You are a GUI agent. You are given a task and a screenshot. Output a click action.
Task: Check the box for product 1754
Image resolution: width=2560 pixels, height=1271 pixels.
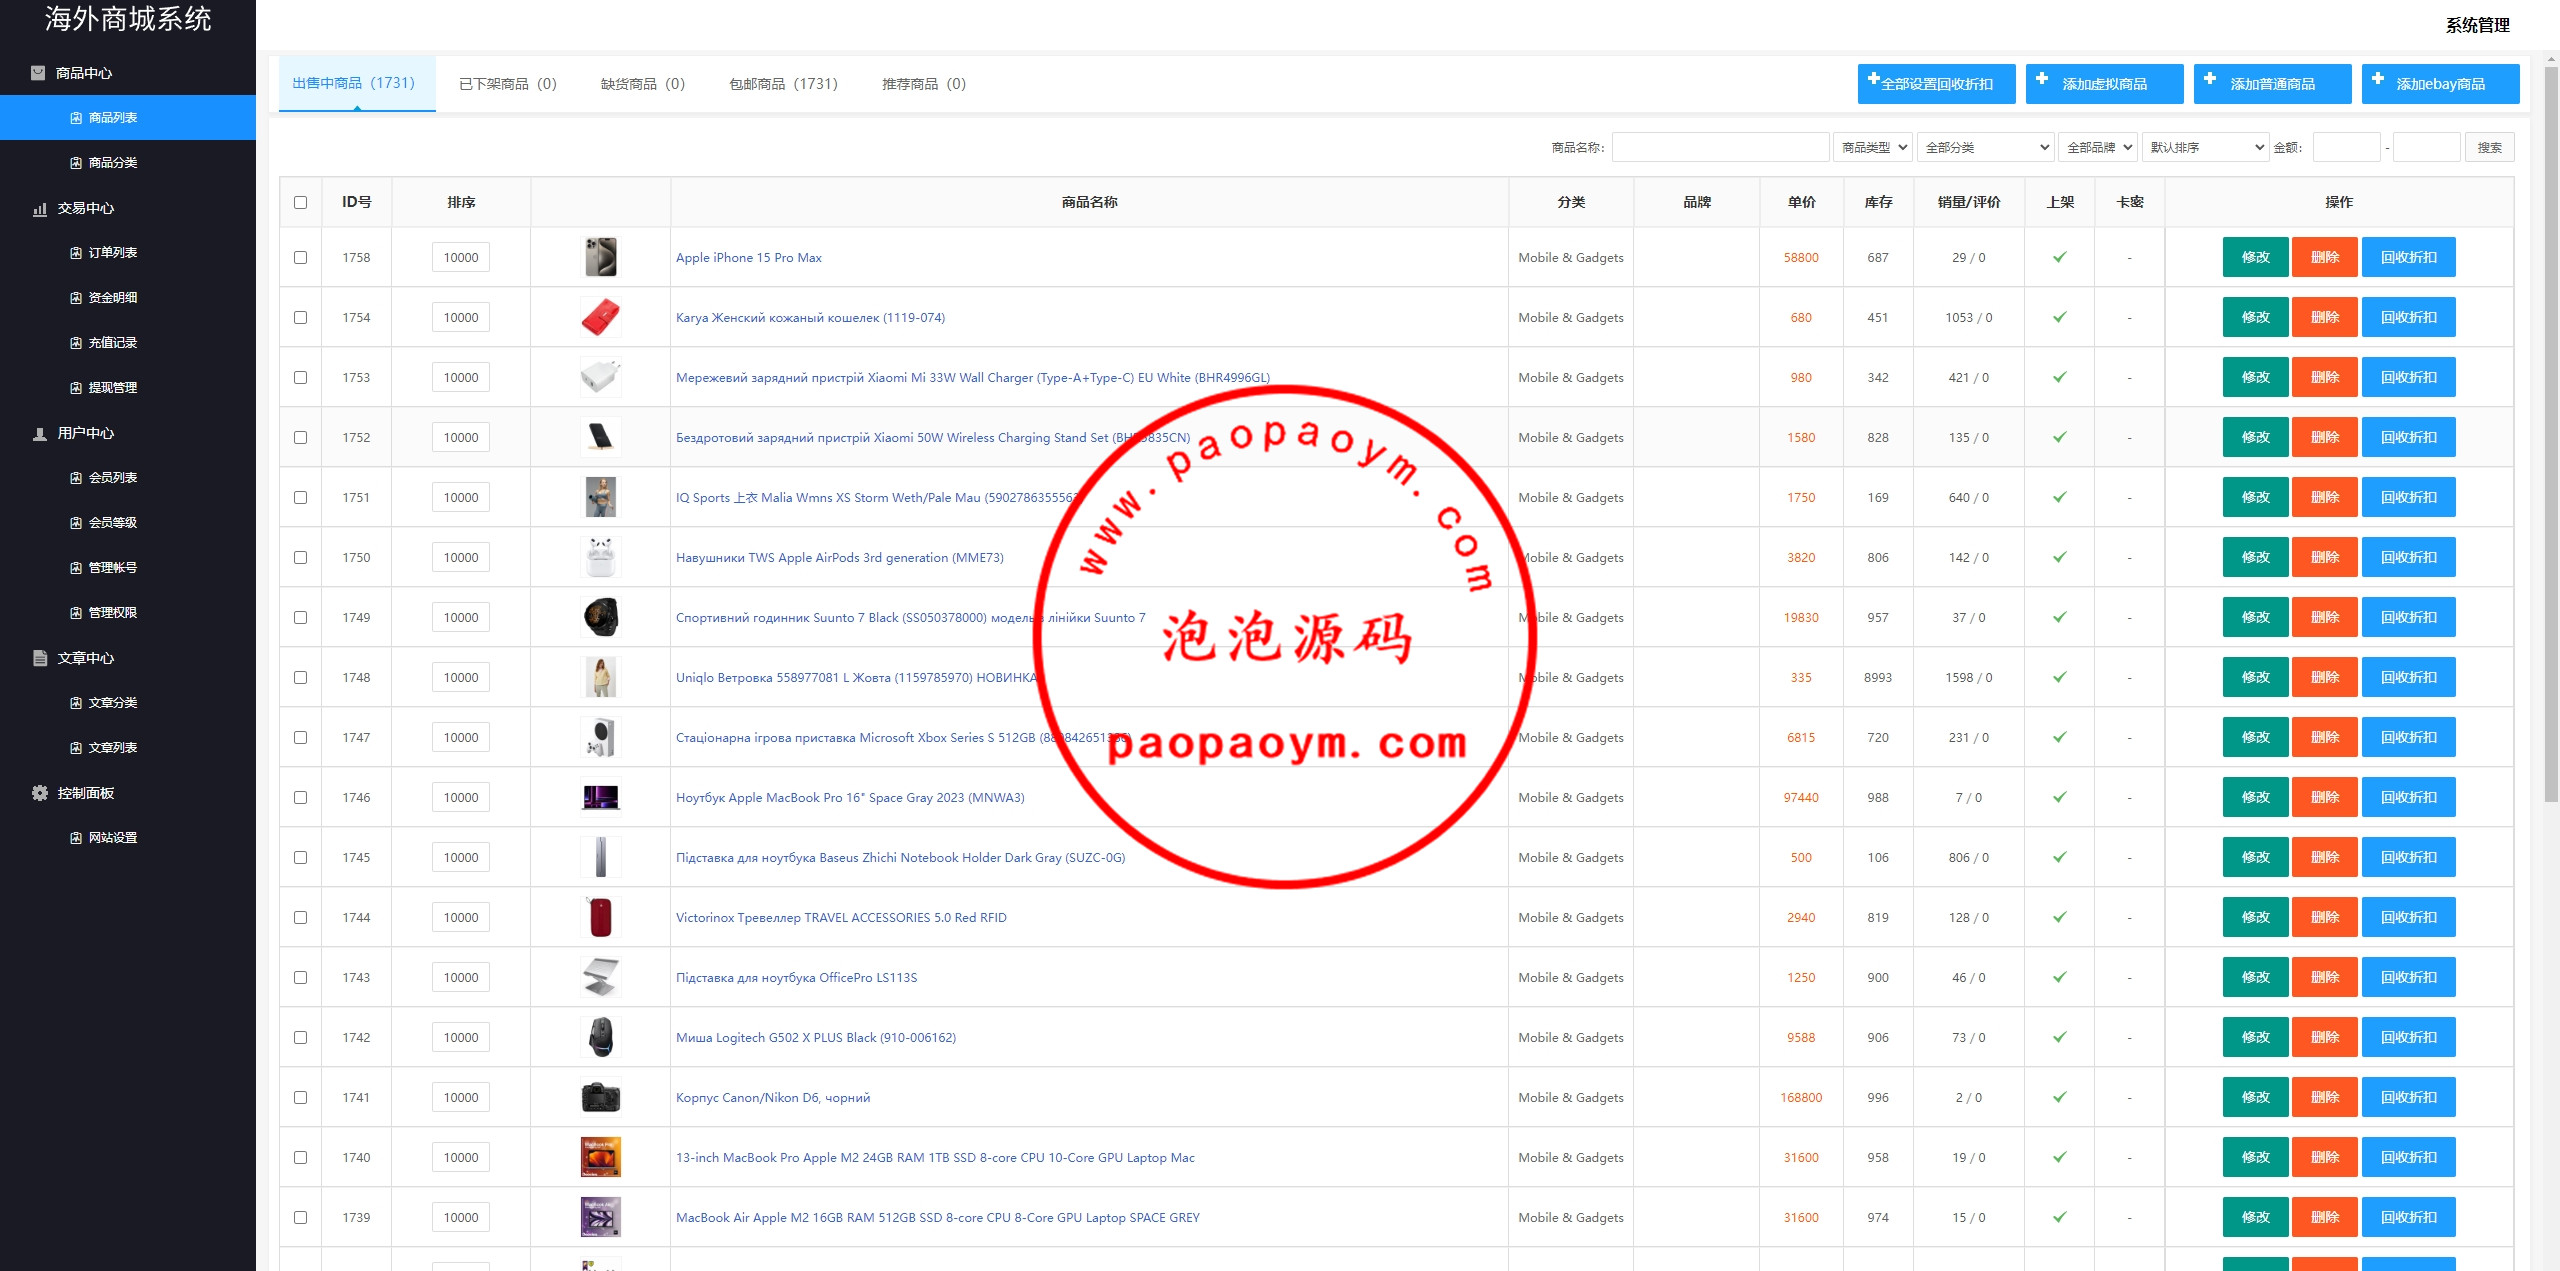pos(300,317)
